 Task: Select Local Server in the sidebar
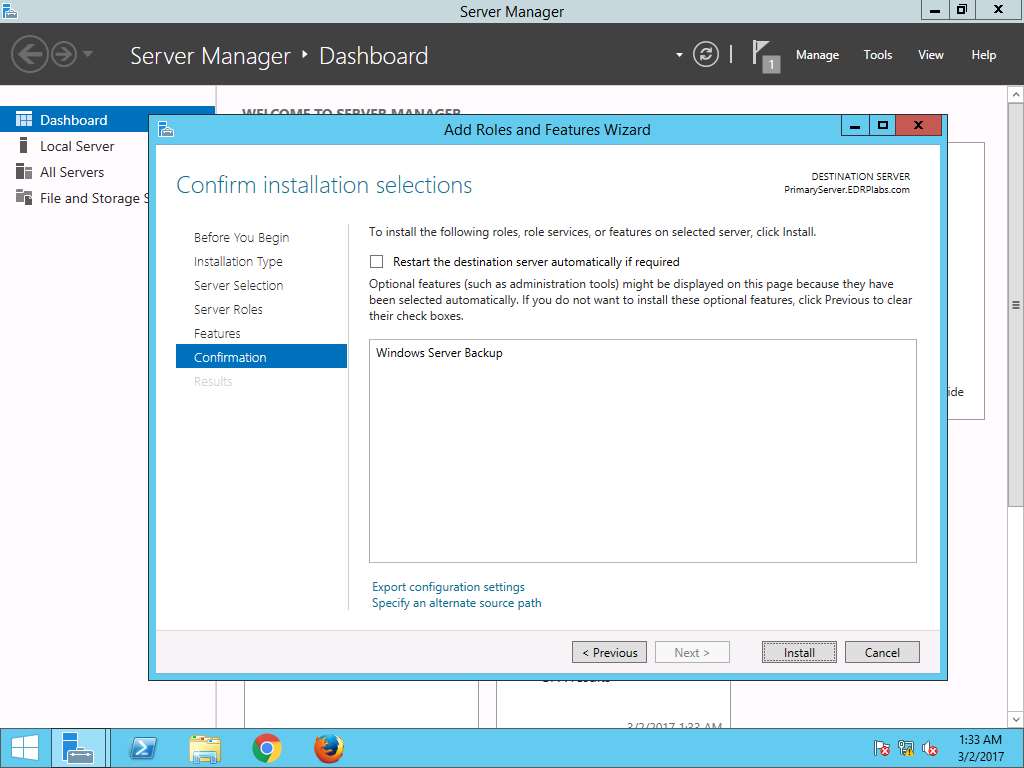pyautogui.click(x=77, y=146)
